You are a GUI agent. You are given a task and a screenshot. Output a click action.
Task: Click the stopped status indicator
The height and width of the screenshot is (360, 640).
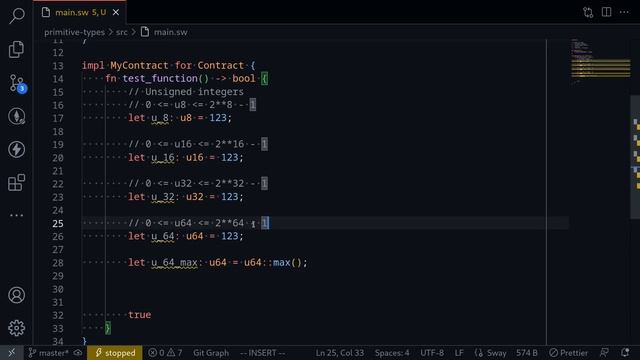click(115, 353)
